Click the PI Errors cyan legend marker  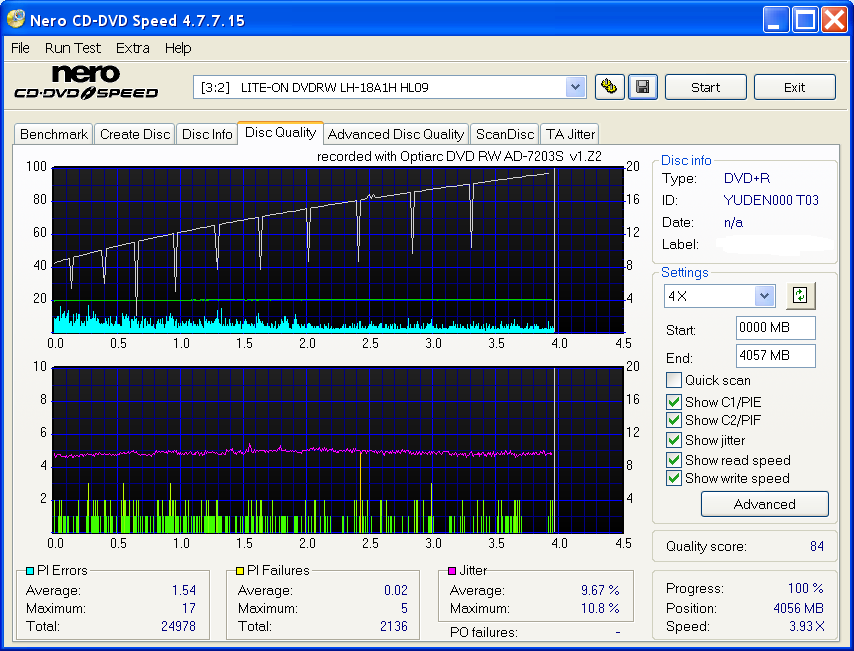coord(31,570)
